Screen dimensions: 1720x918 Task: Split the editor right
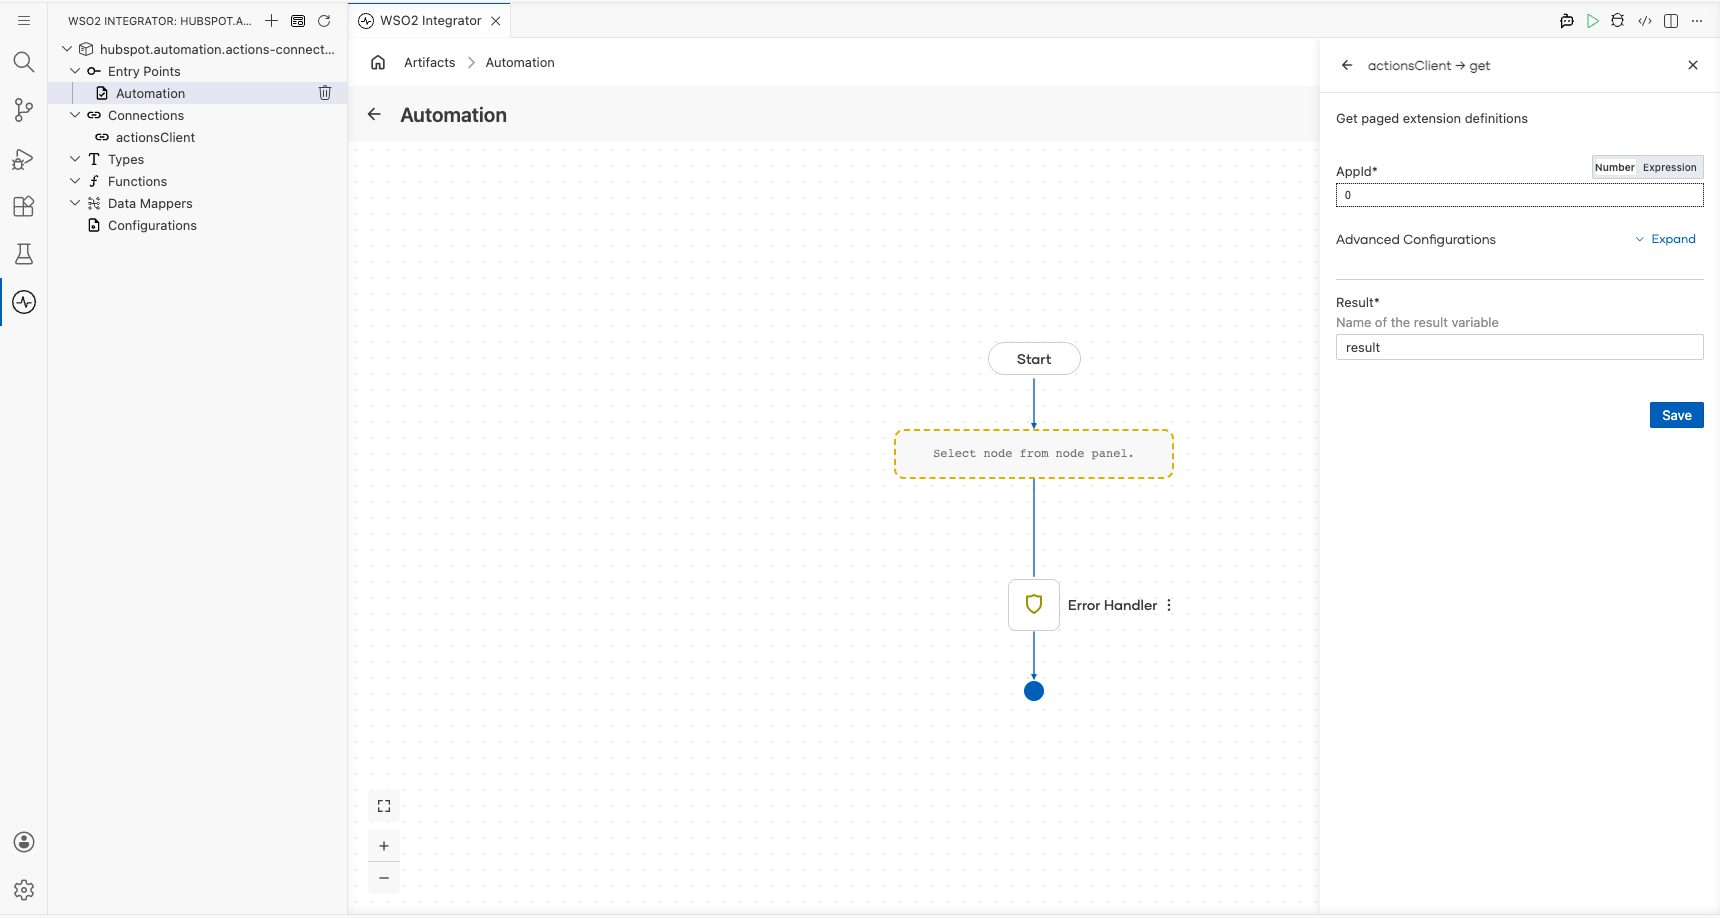tap(1671, 20)
